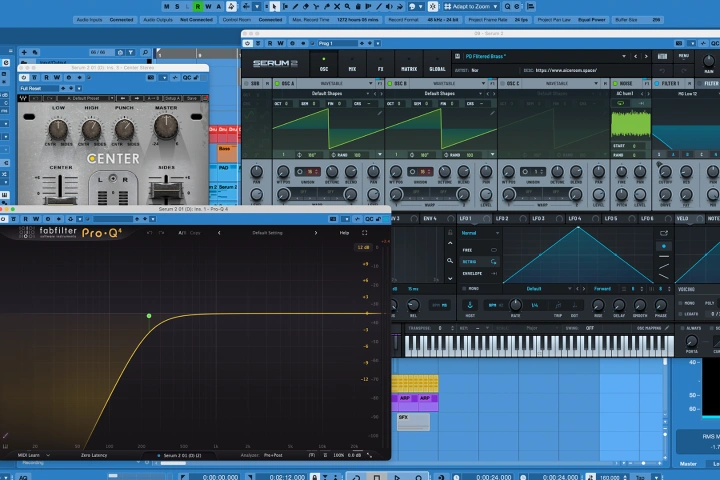720x480 pixels.
Task: Select the Play speaker tool
Action: 389,6
